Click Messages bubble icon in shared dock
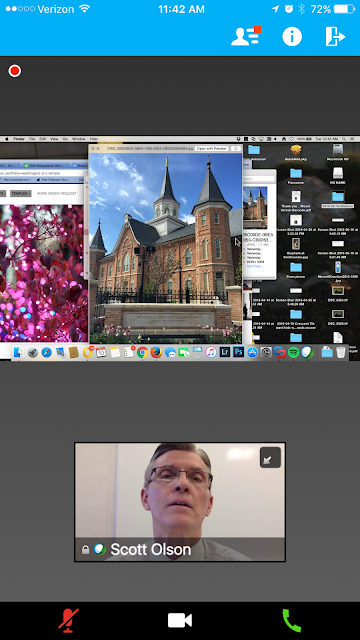Screen dimensions: 360x640 [x=170, y=352]
